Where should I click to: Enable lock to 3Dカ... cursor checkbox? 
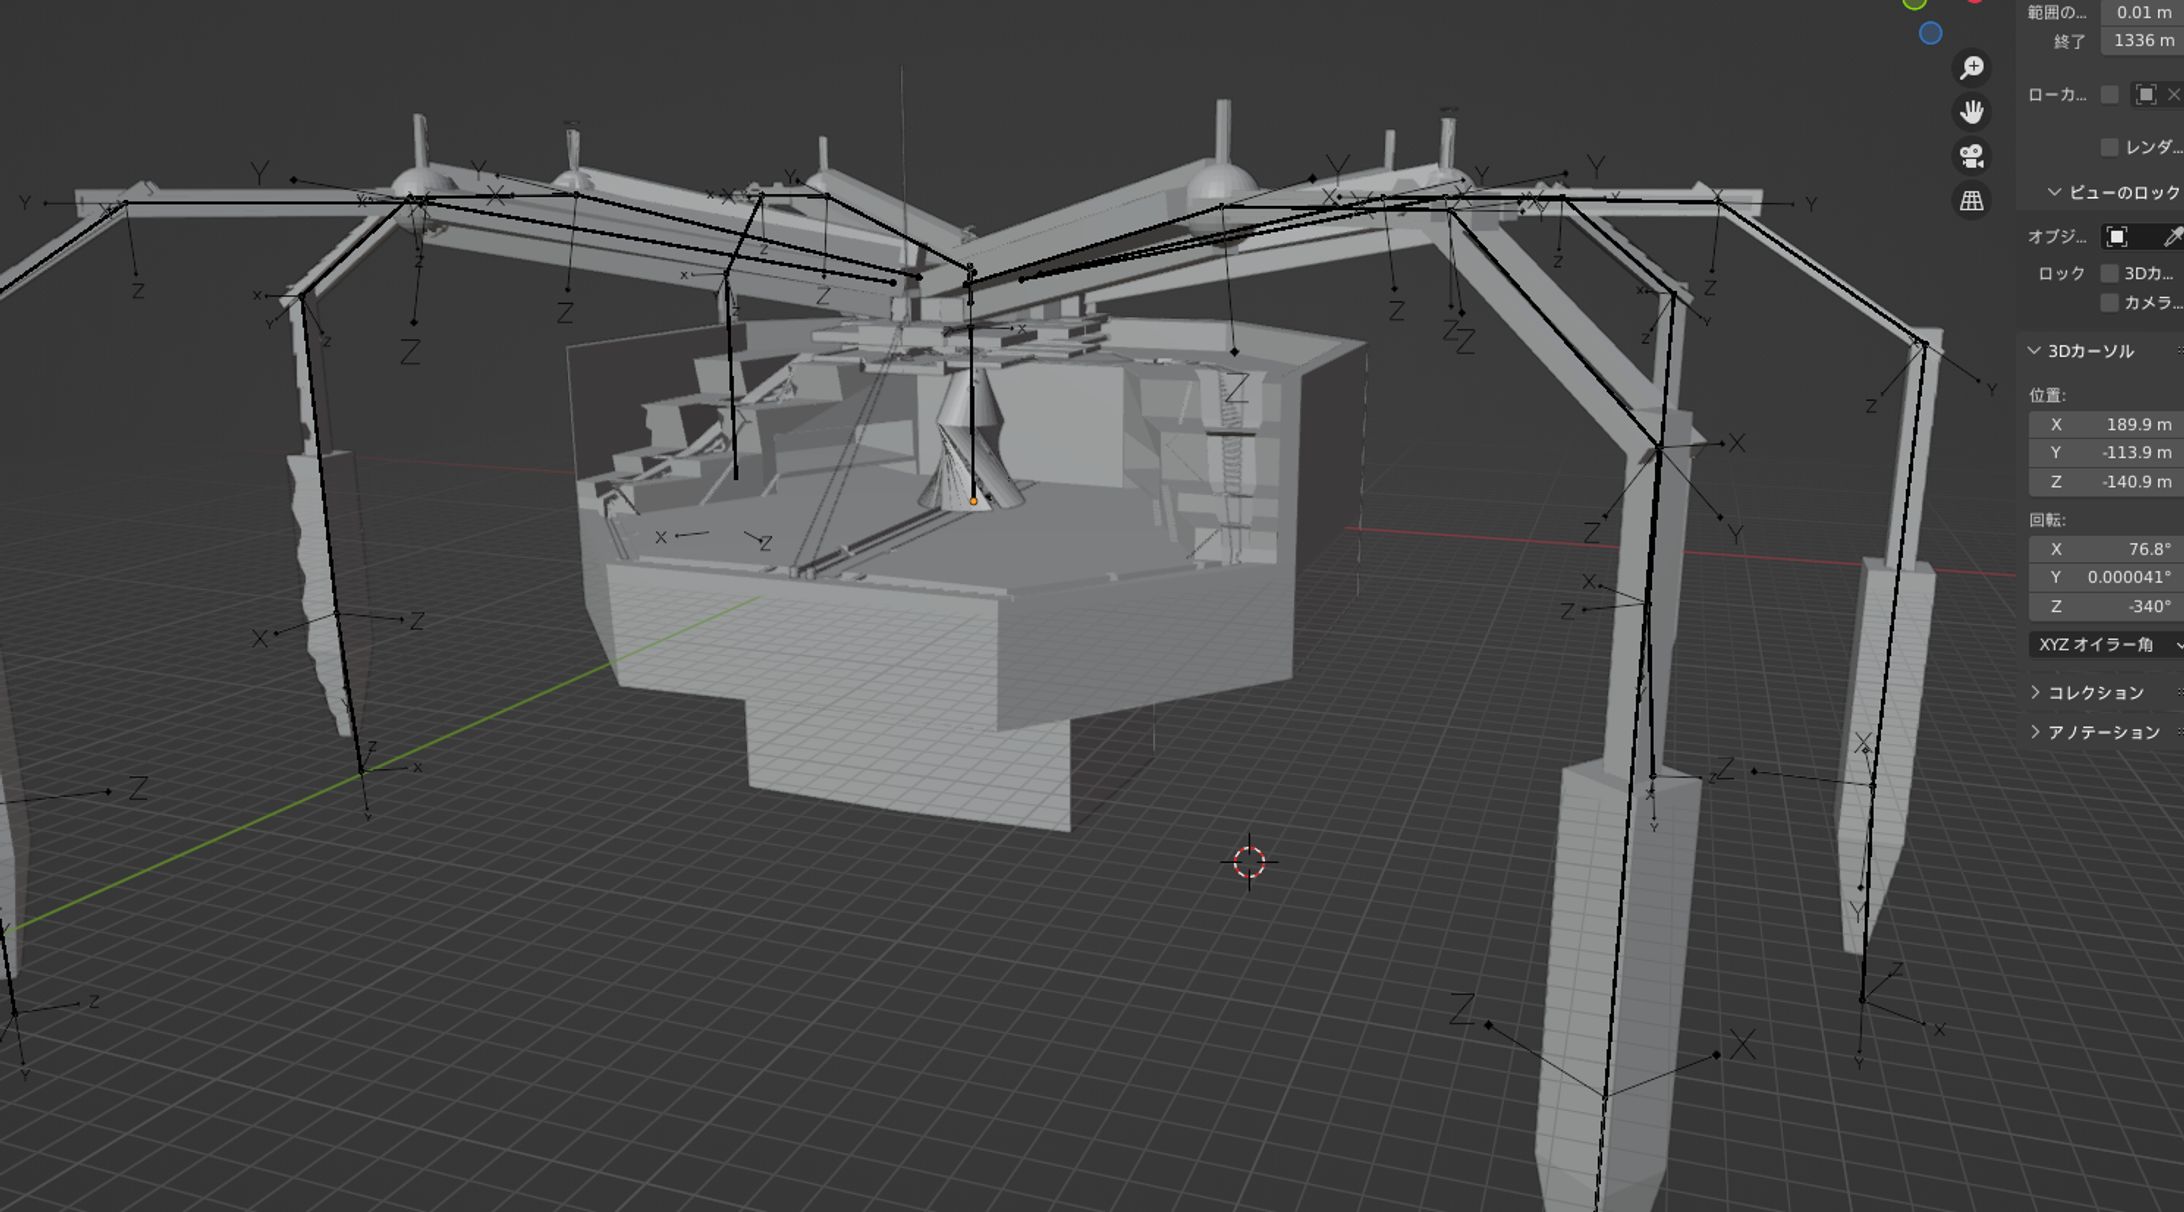tap(2109, 274)
